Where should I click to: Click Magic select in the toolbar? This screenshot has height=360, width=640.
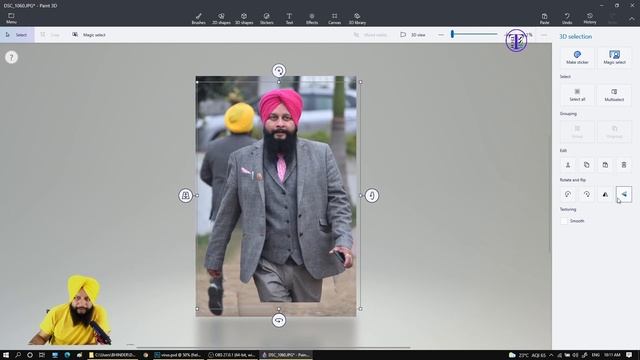pos(89,35)
